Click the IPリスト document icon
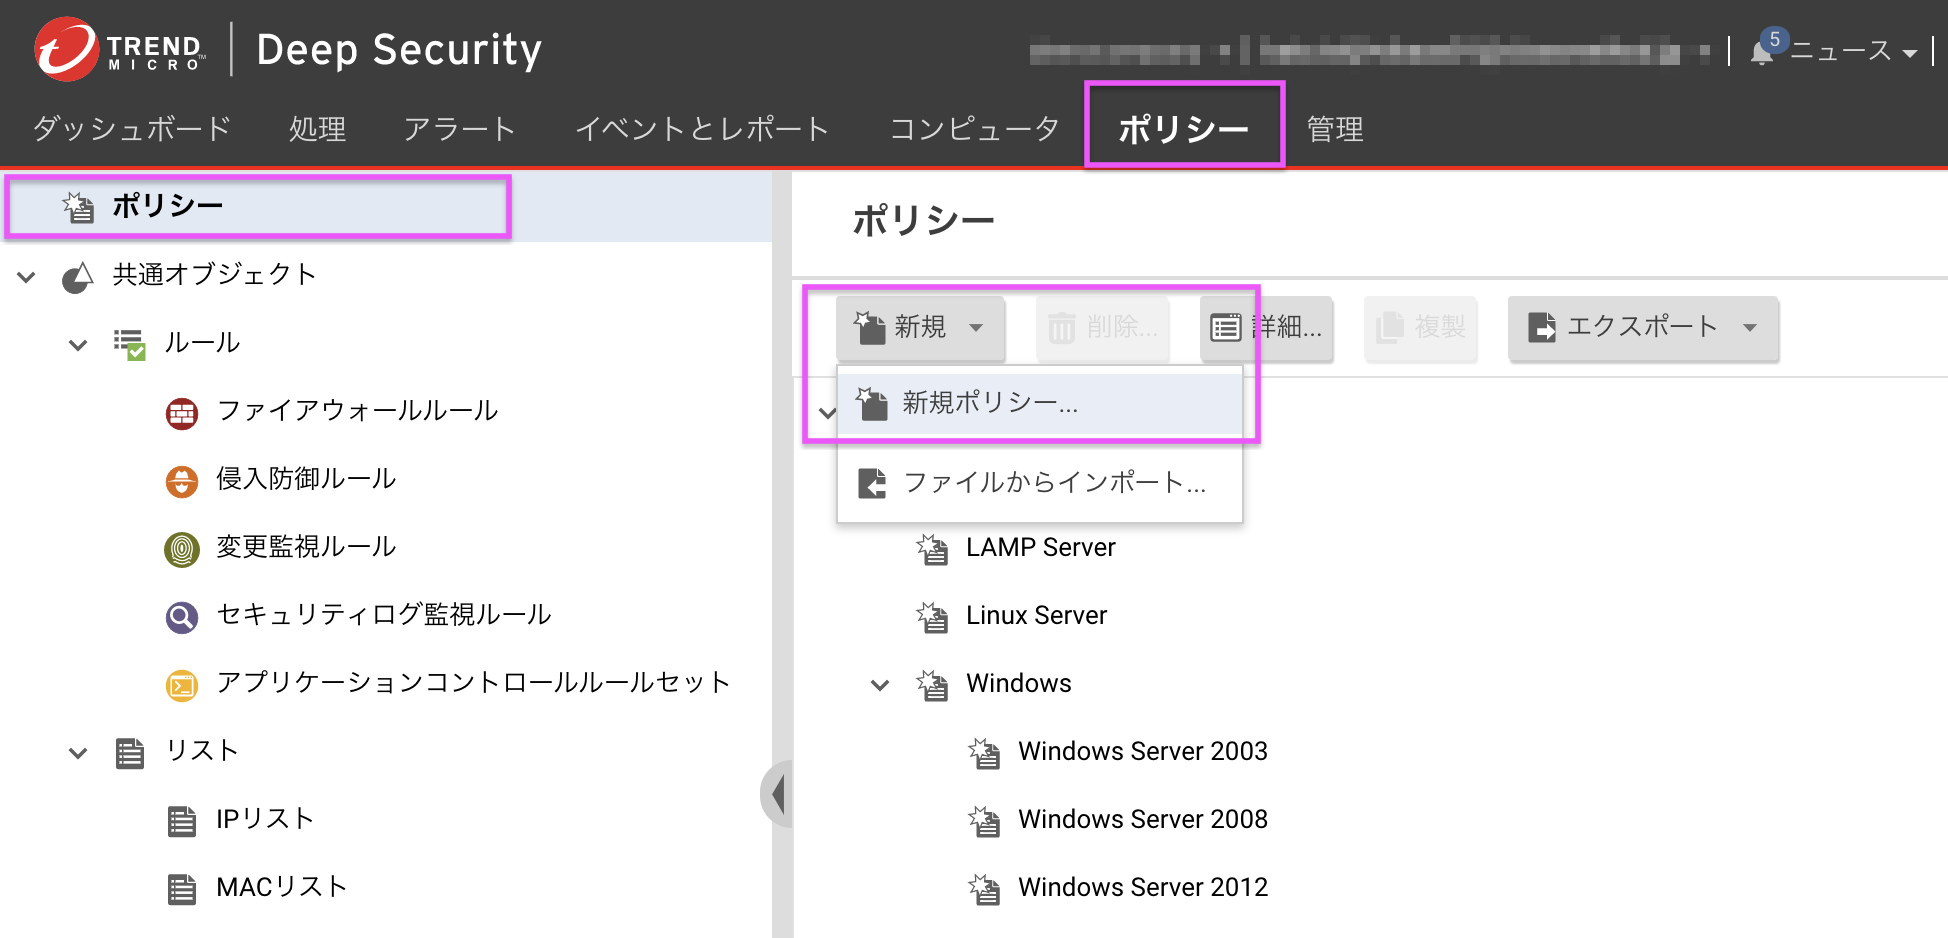This screenshot has width=1948, height=938. [181, 819]
